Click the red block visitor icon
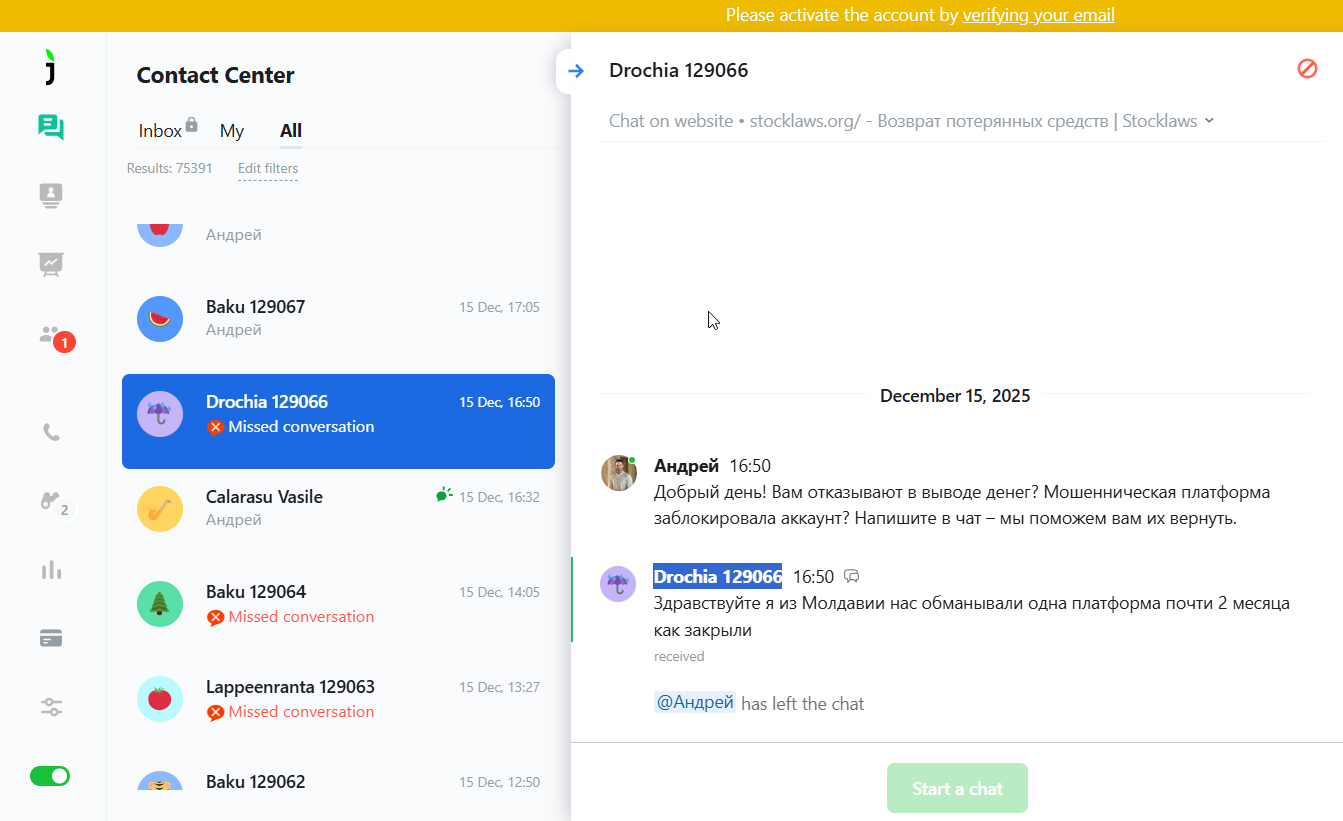1343x821 pixels. click(1307, 68)
